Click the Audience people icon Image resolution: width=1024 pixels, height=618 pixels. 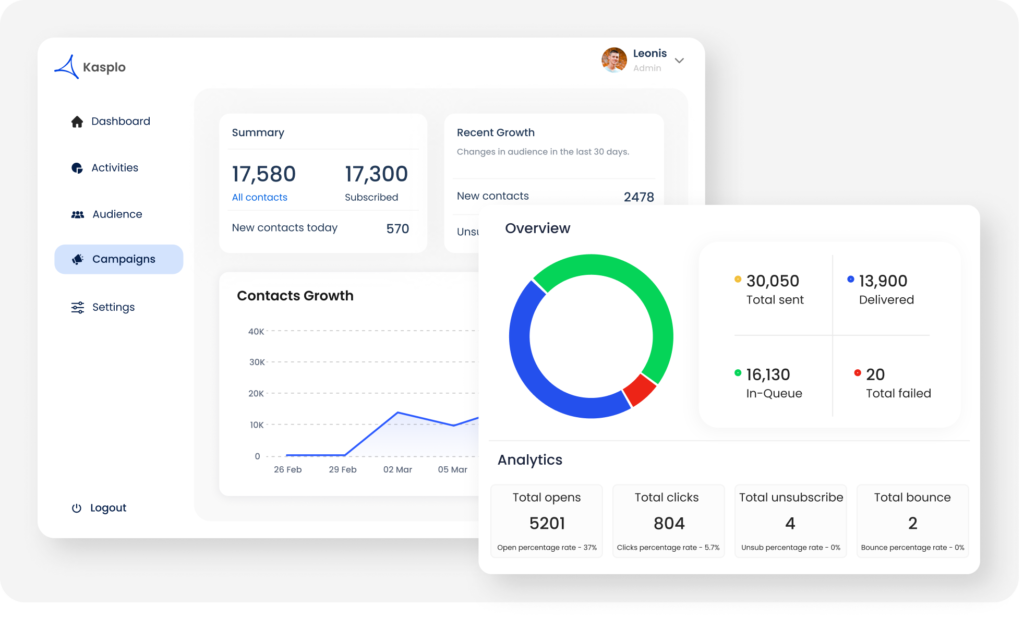(x=77, y=215)
